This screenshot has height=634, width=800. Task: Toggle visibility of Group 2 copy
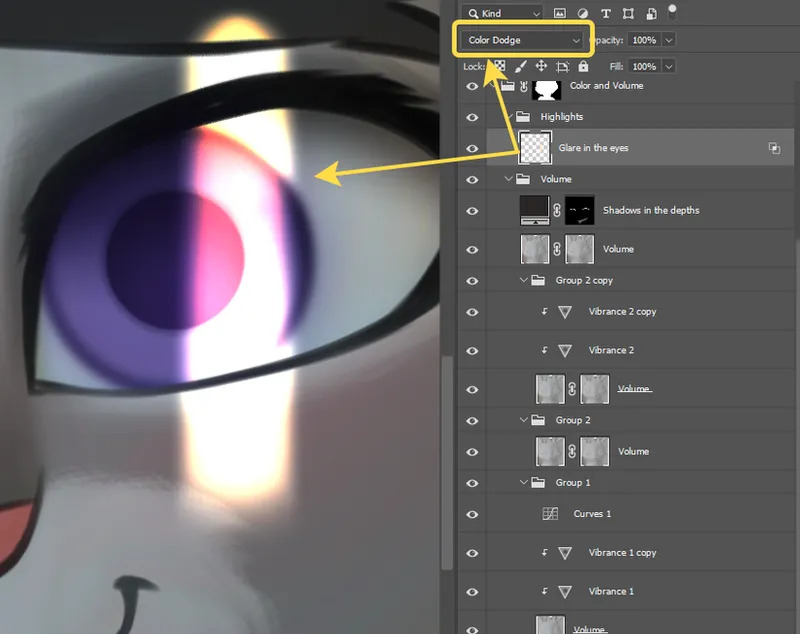pyautogui.click(x=472, y=281)
